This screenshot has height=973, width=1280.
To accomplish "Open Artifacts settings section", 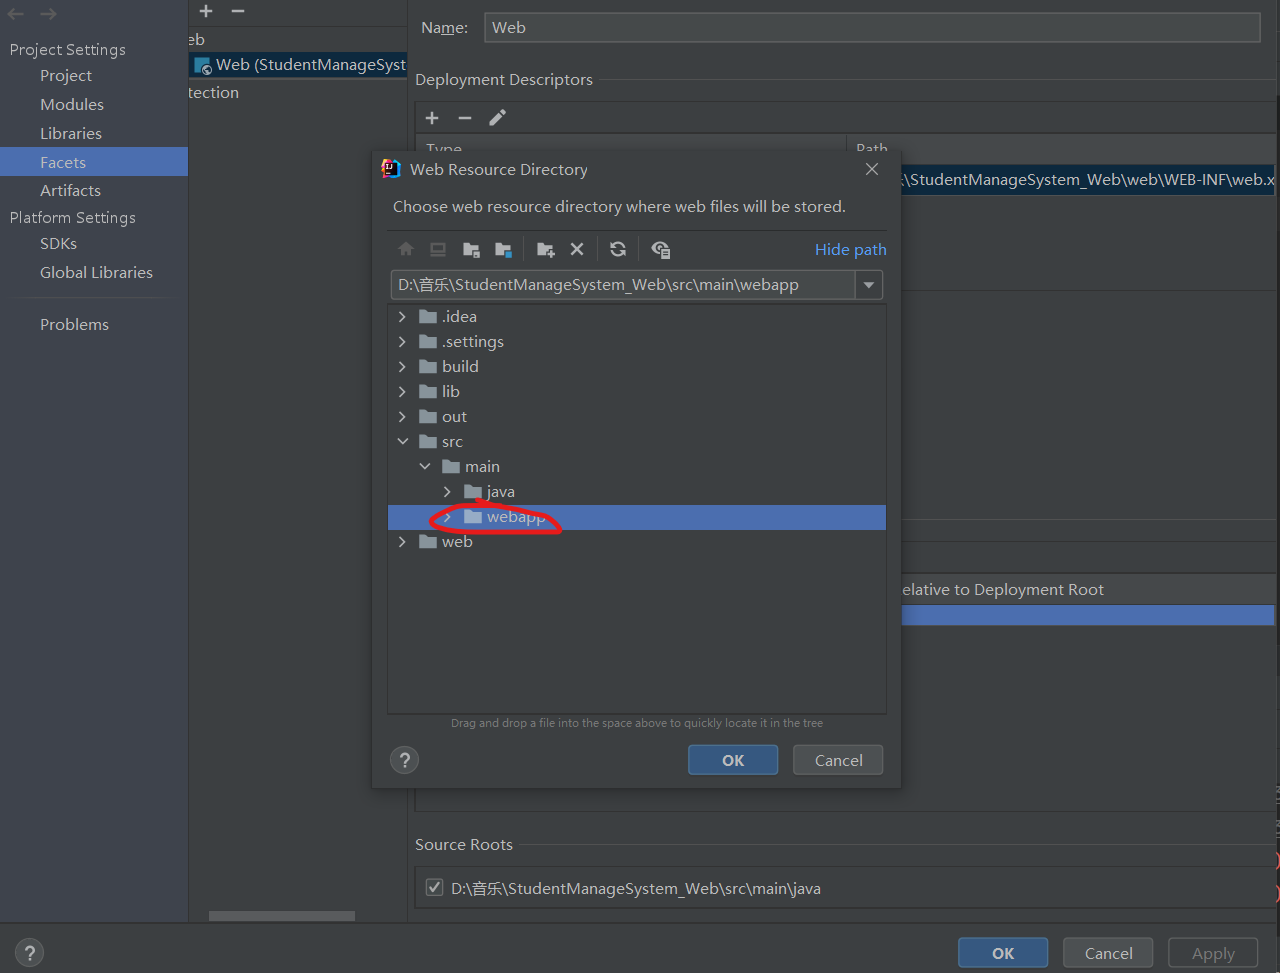I will point(70,191).
